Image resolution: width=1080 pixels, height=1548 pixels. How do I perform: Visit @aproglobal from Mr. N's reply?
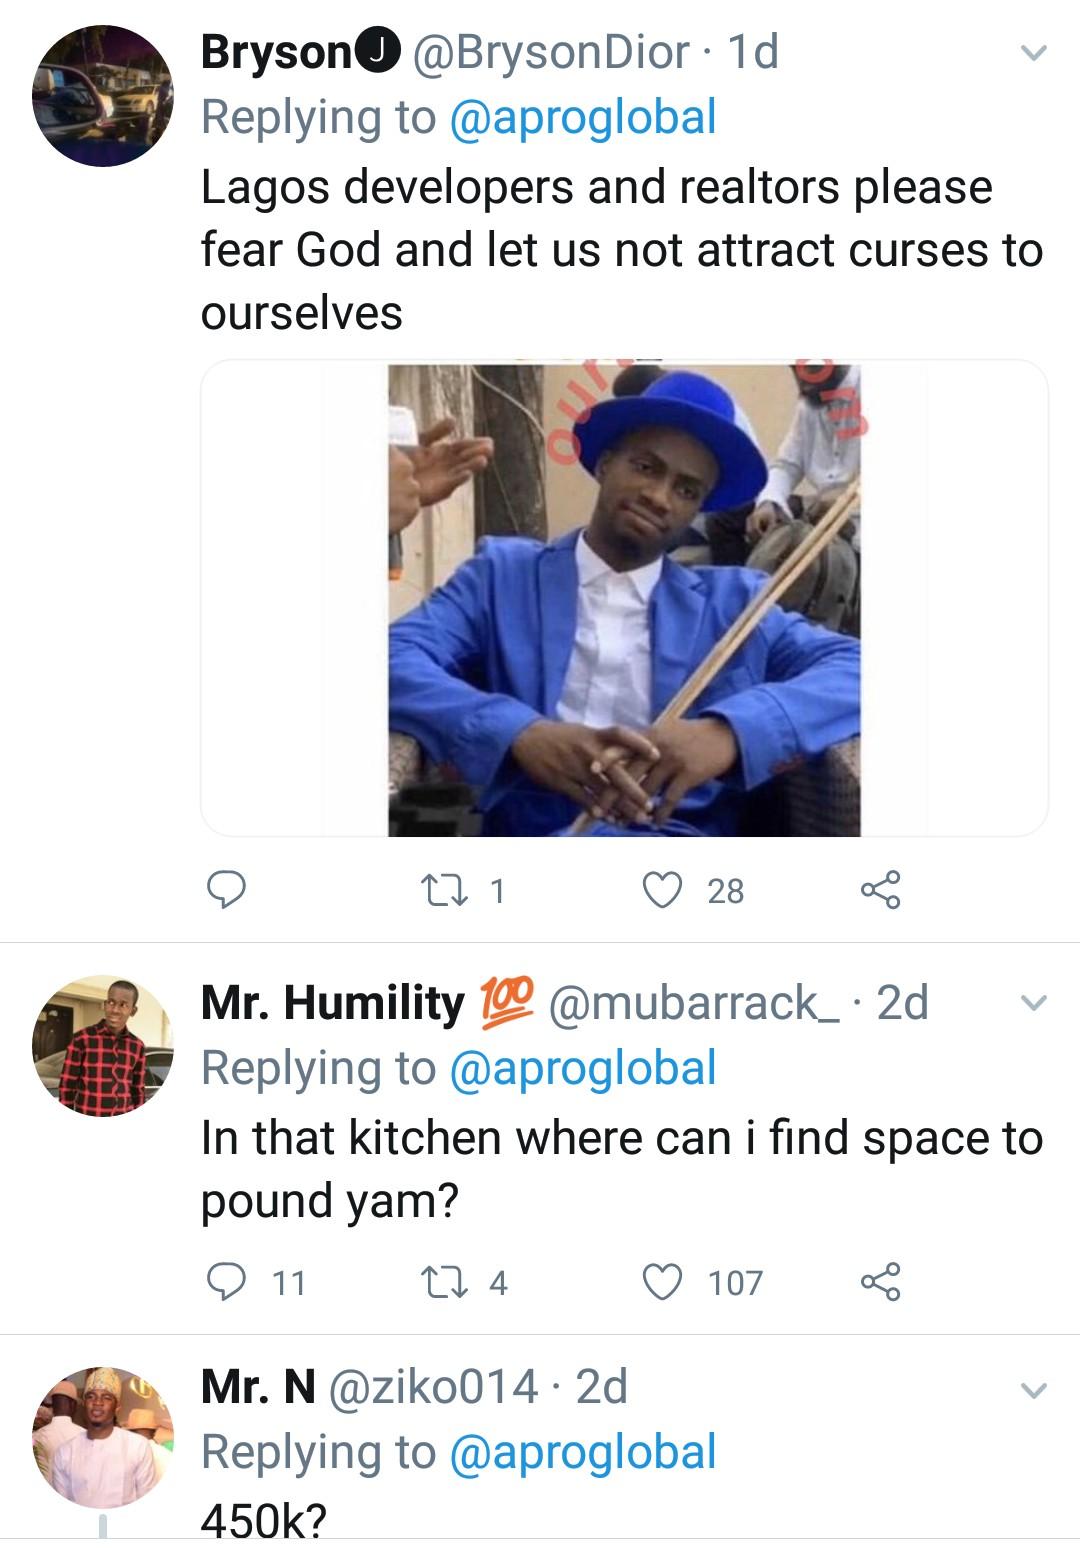(x=583, y=1452)
